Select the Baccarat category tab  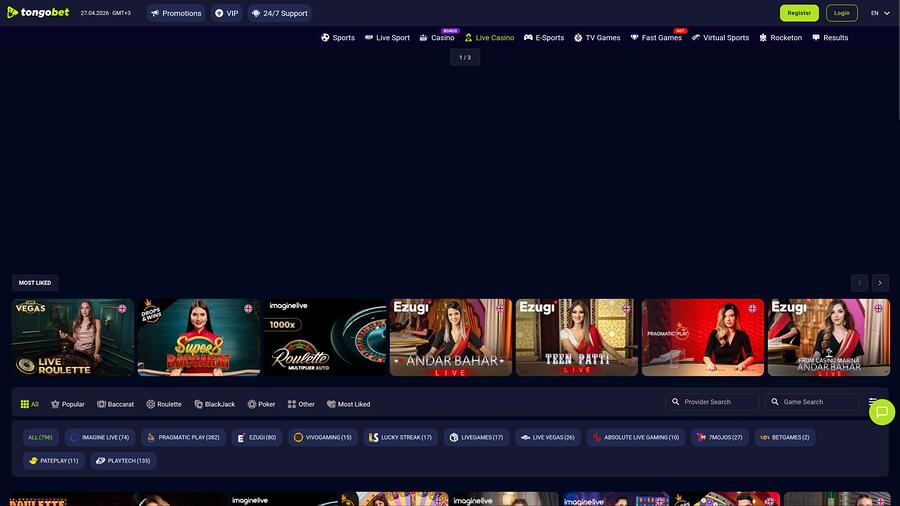click(x=115, y=404)
